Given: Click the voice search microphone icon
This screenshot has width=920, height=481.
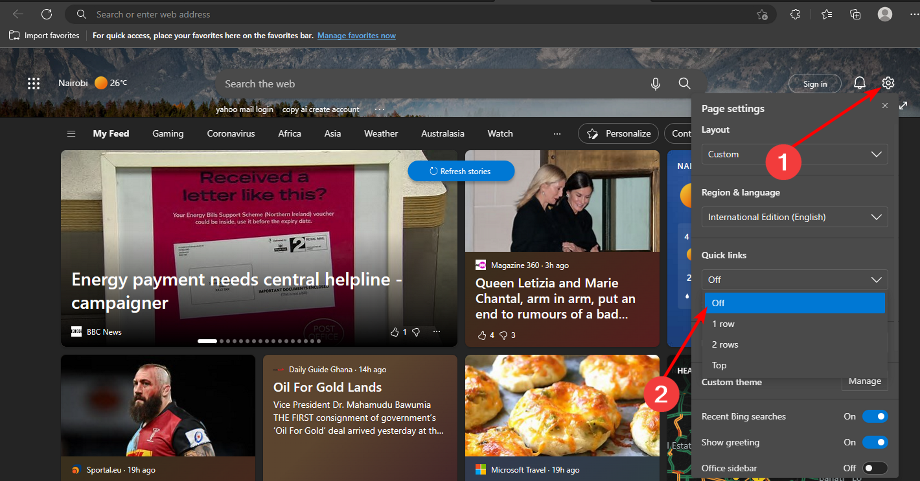Looking at the screenshot, I should click(x=655, y=84).
